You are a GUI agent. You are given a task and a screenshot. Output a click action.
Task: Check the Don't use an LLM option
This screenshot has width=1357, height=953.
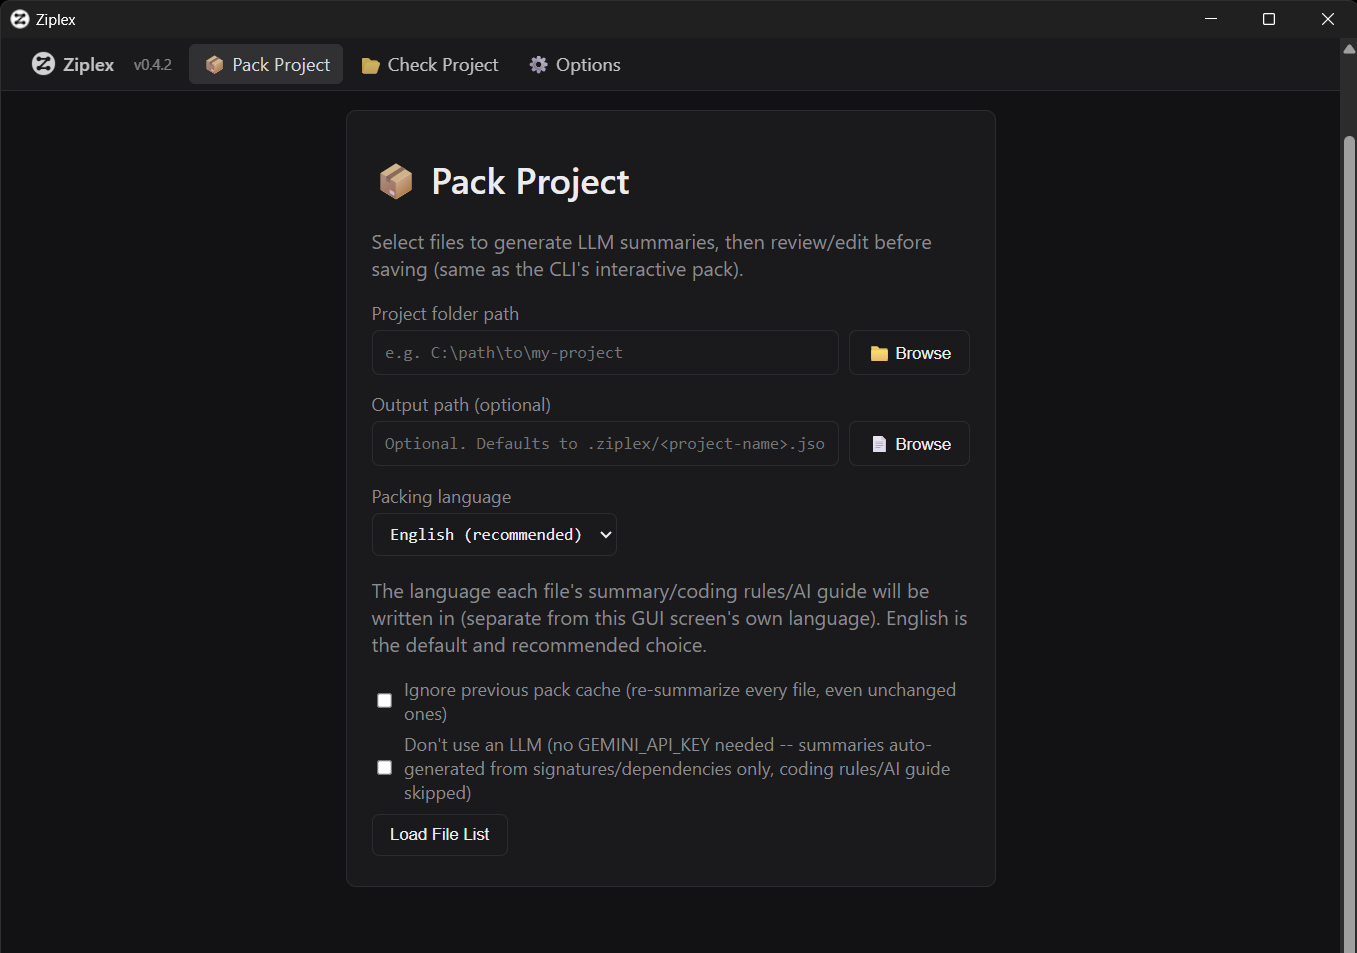pos(384,768)
